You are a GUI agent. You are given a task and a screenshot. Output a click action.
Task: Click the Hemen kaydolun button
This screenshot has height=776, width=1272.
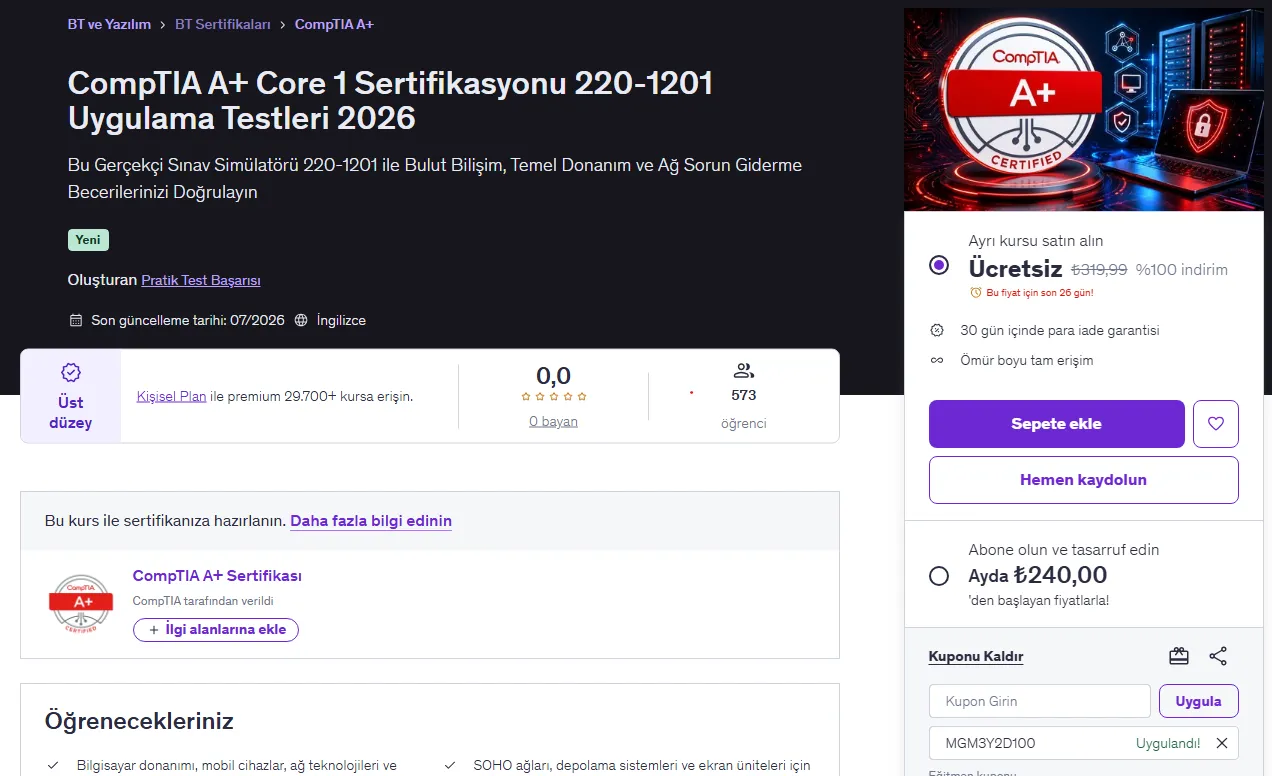pos(1084,480)
